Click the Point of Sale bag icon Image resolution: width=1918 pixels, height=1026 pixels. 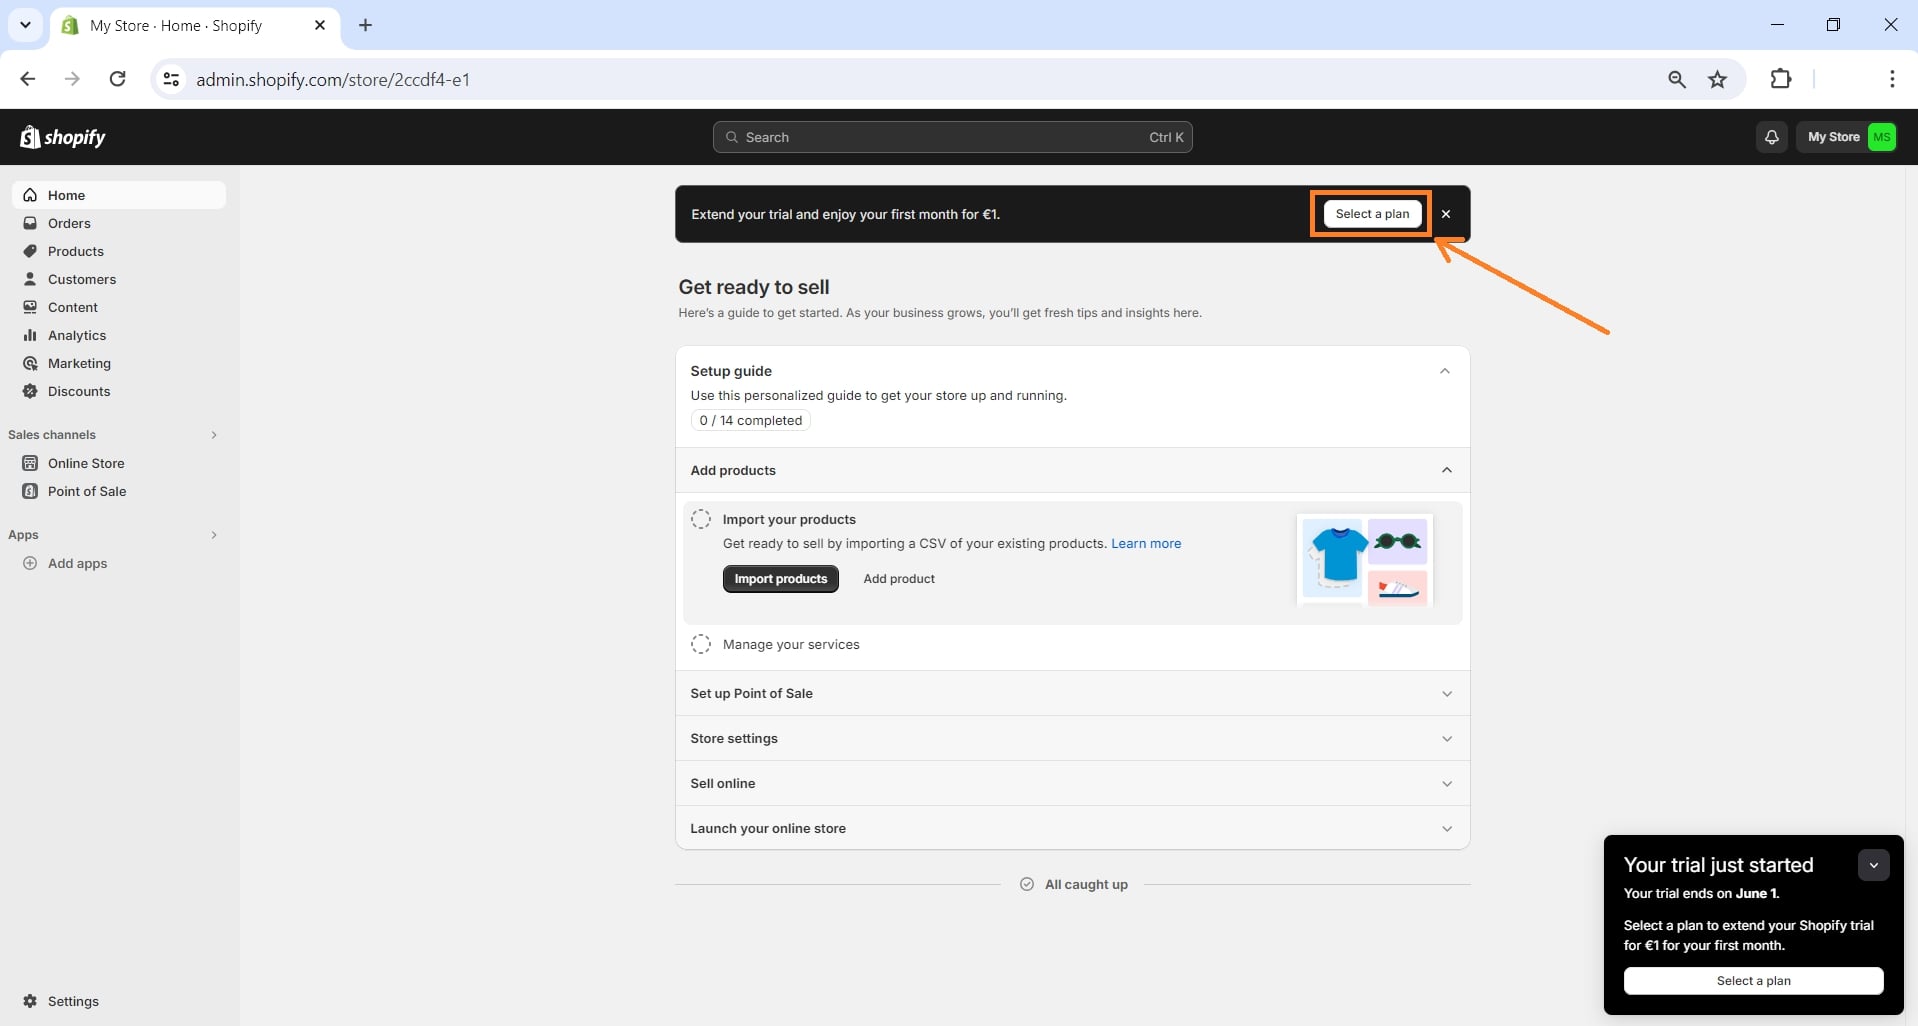coord(30,491)
